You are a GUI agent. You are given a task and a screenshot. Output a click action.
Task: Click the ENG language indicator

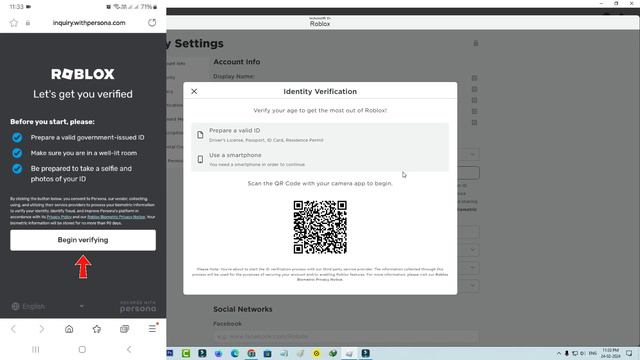coord(593,353)
